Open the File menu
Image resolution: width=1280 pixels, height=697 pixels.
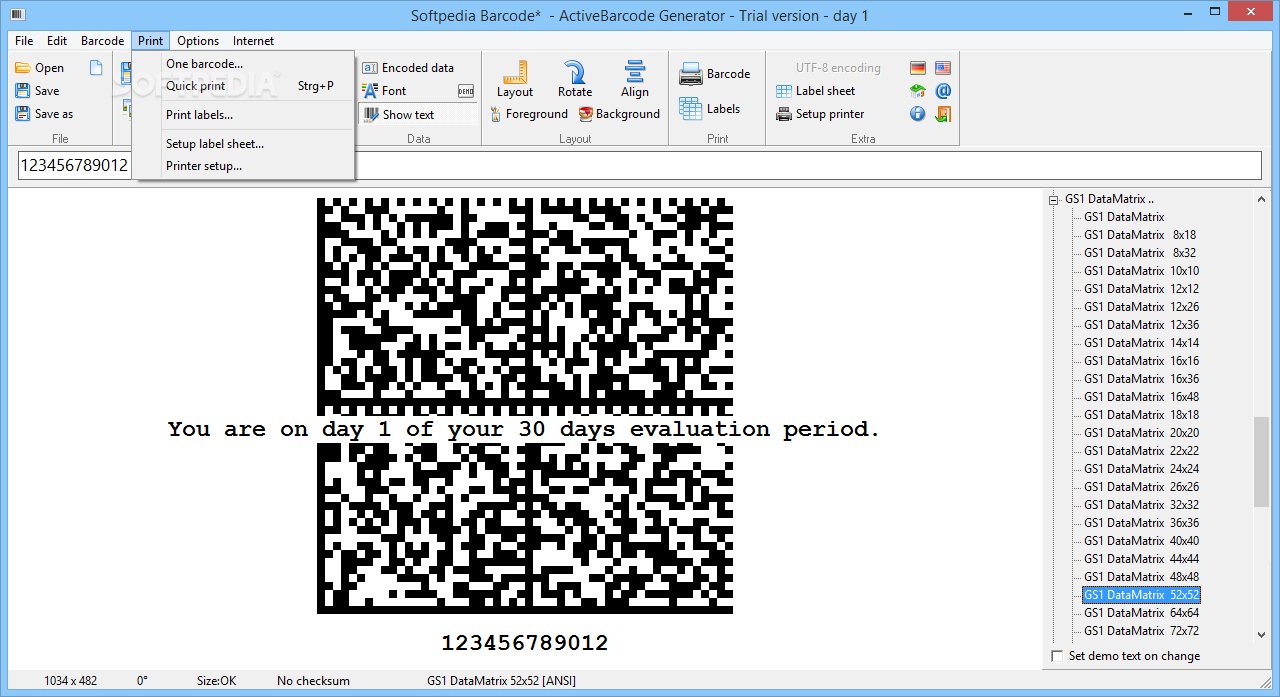pos(24,41)
